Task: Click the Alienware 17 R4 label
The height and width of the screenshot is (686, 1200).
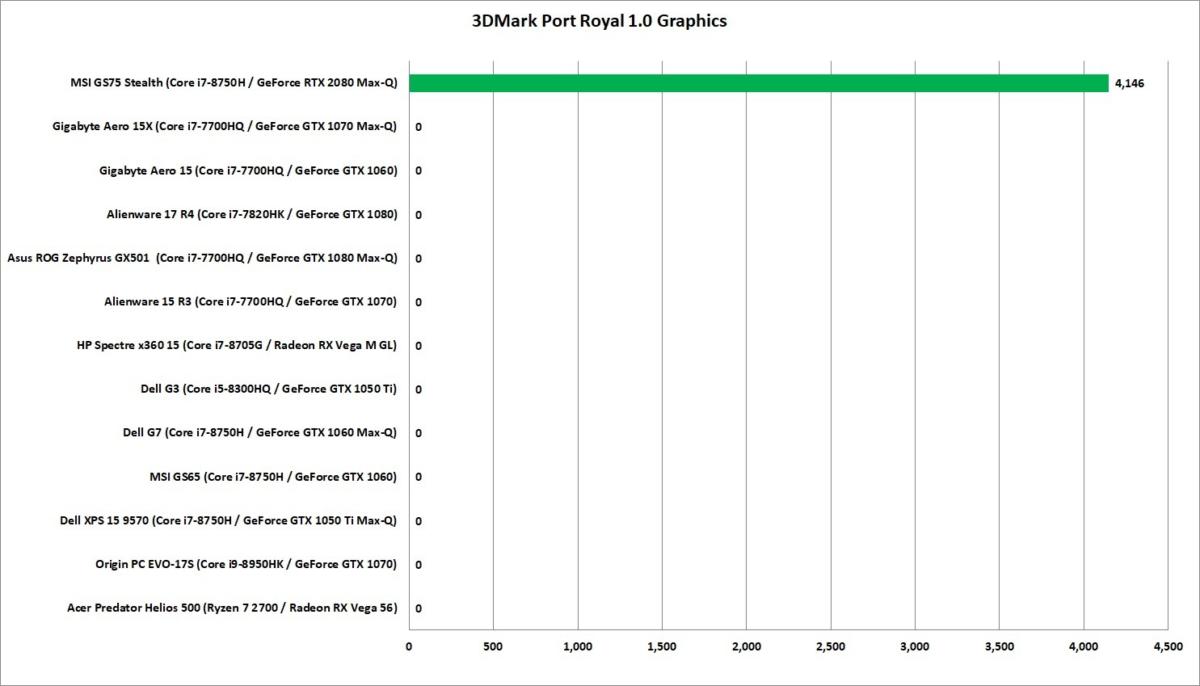Action: click(x=252, y=214)
